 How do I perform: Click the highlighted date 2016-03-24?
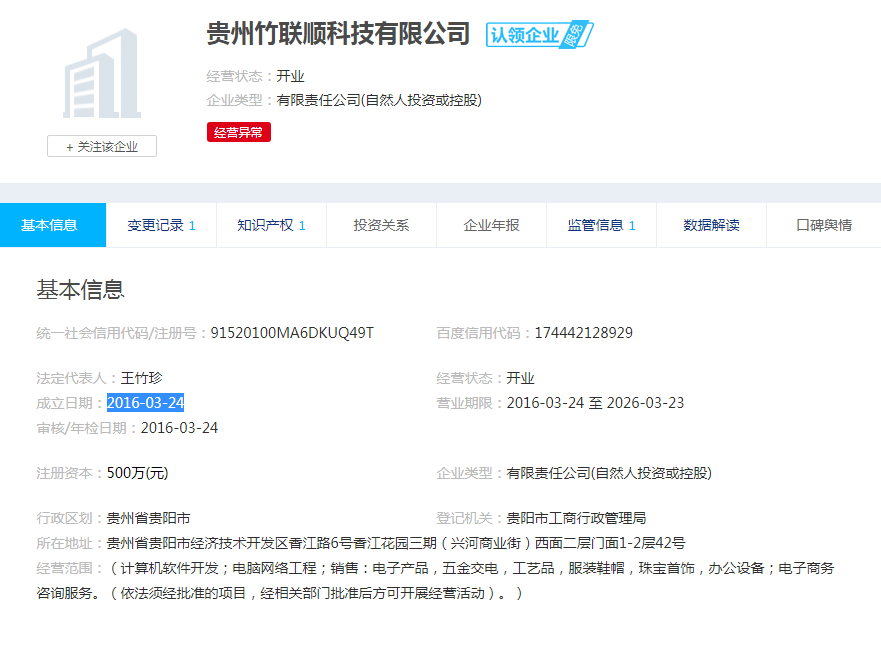145,403
